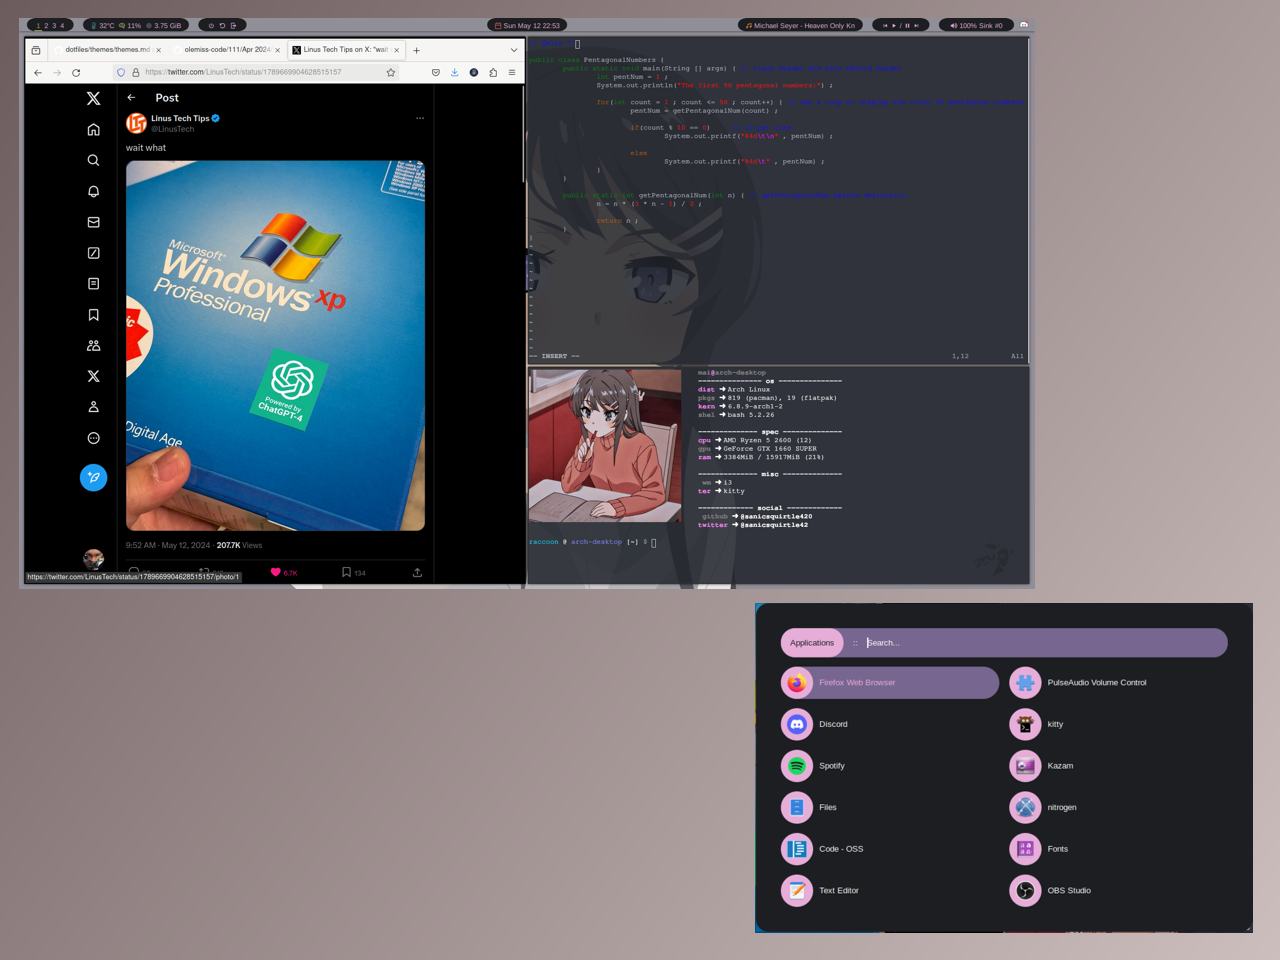Click the blue compose Post button
Viewport: 1280px width, 960px height.
(x=93, y=477)
